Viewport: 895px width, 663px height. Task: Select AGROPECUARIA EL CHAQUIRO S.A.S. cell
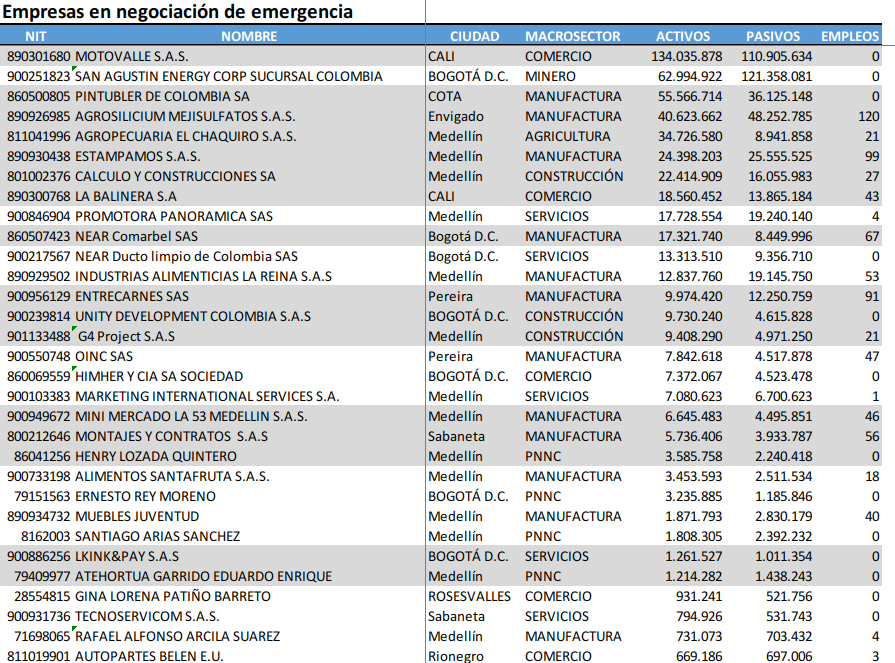186,136
